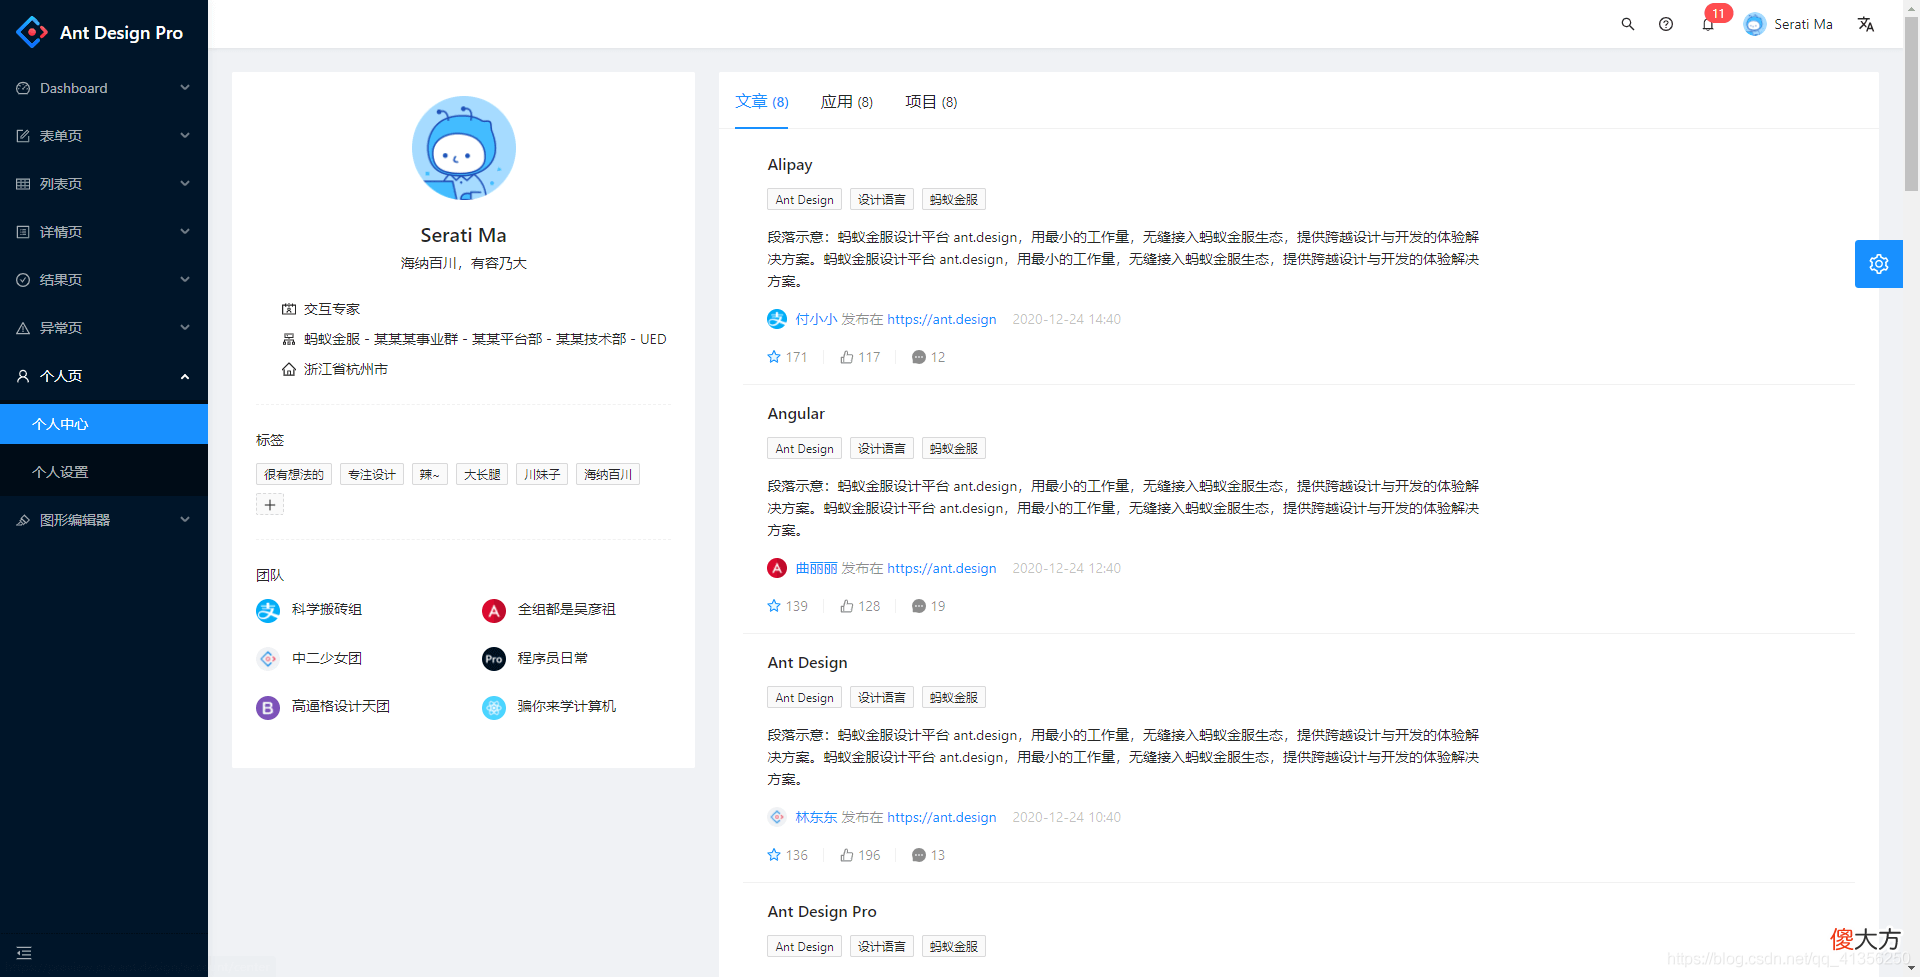This screenshot has width=1920, height=977.
Task: Click 设计语言 tag under Alipay
Action: pos(882,199)
